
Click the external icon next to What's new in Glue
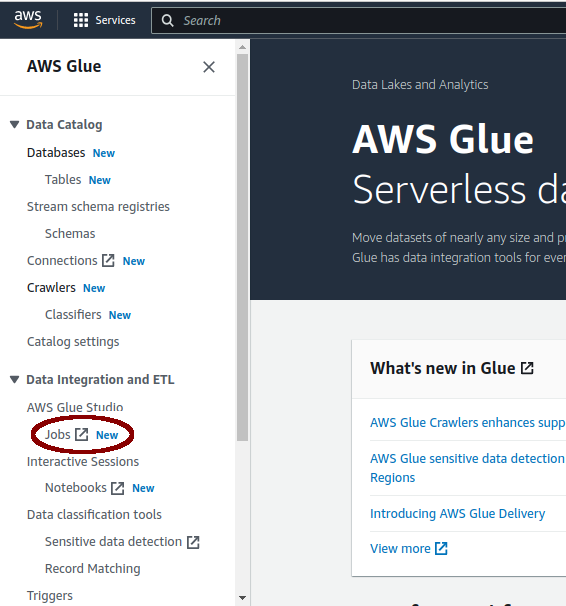click(527, 368)
